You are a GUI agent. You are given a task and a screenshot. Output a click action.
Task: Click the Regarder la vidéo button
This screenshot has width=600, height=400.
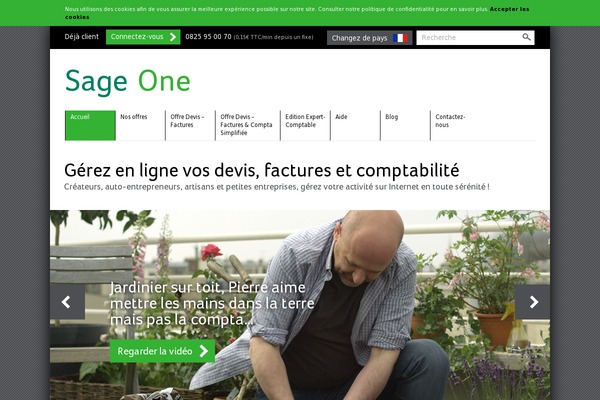(x=162, y=351)
